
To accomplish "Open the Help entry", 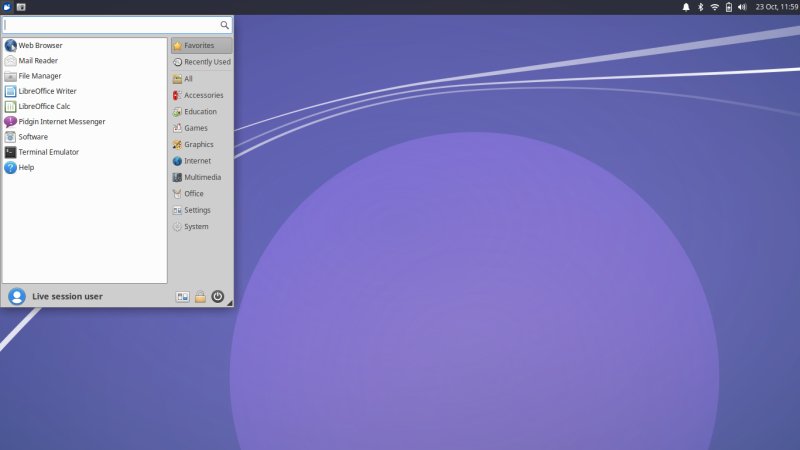I will pos(26,167).
